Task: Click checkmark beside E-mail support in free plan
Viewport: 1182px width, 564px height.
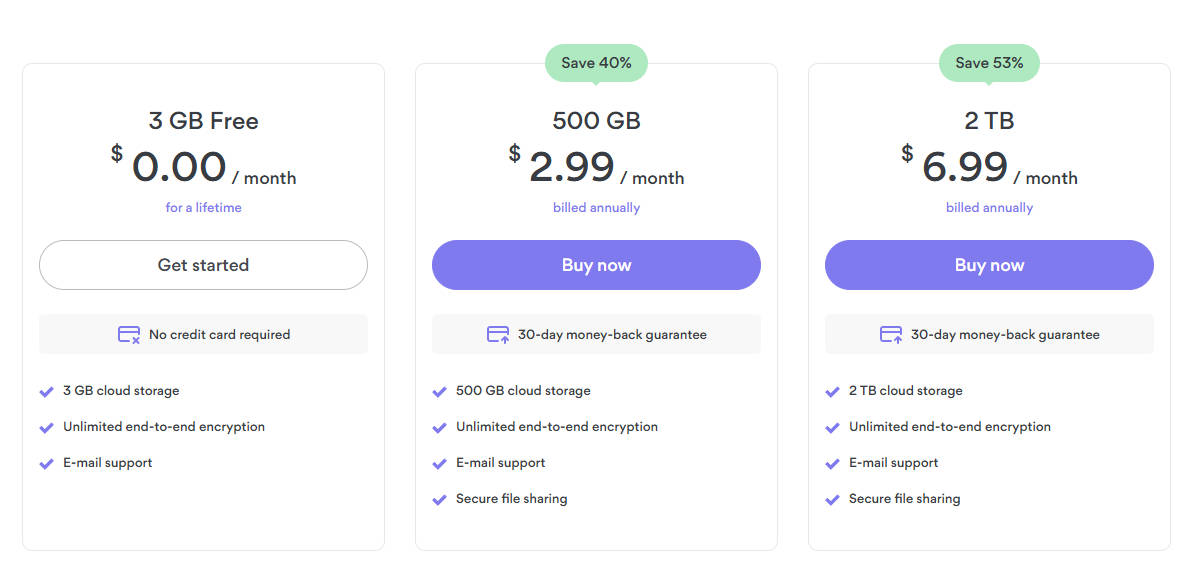Action: [x=47, y=464]
